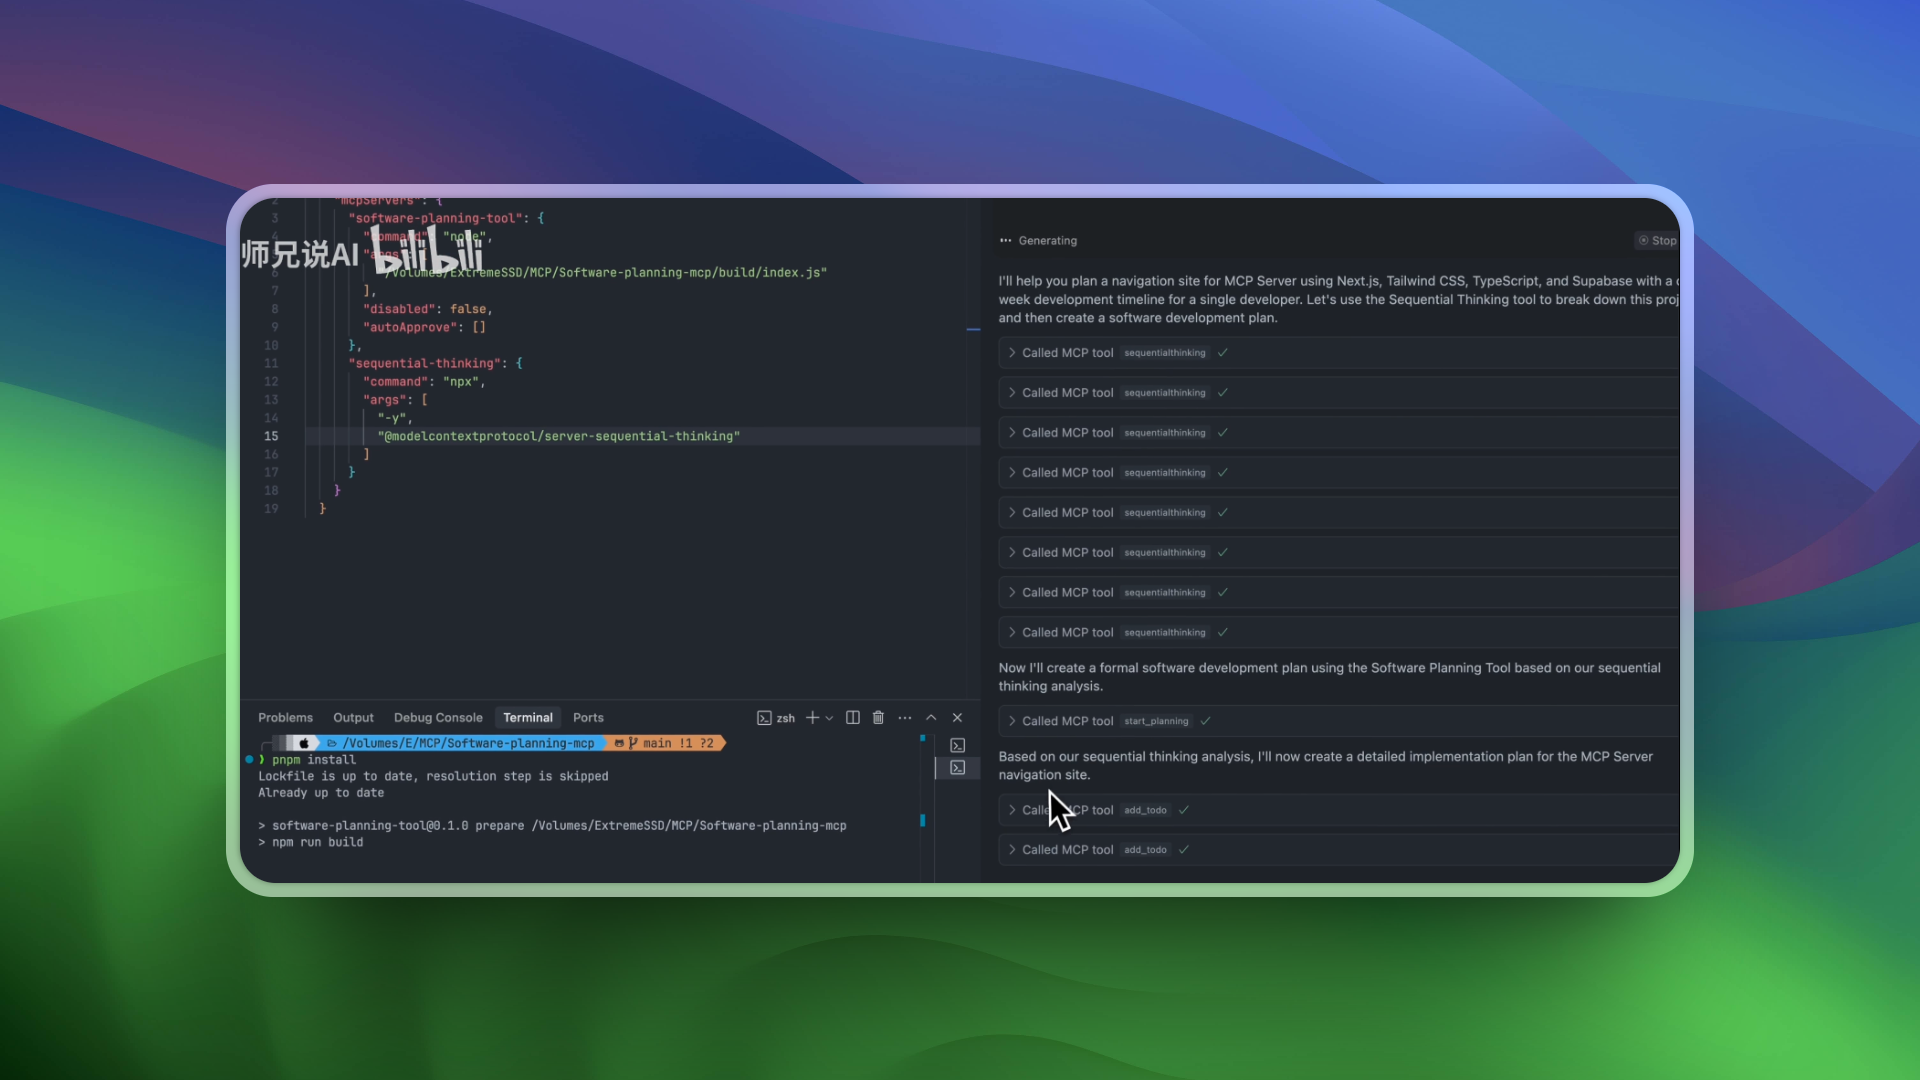
Task: Close the terminal panel
Action: click(957, 718)
